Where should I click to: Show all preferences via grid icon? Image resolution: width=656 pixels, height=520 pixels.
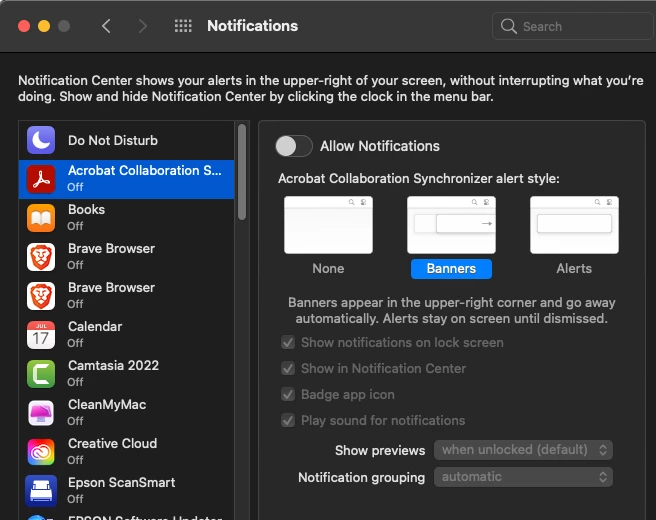pos(183,26)
